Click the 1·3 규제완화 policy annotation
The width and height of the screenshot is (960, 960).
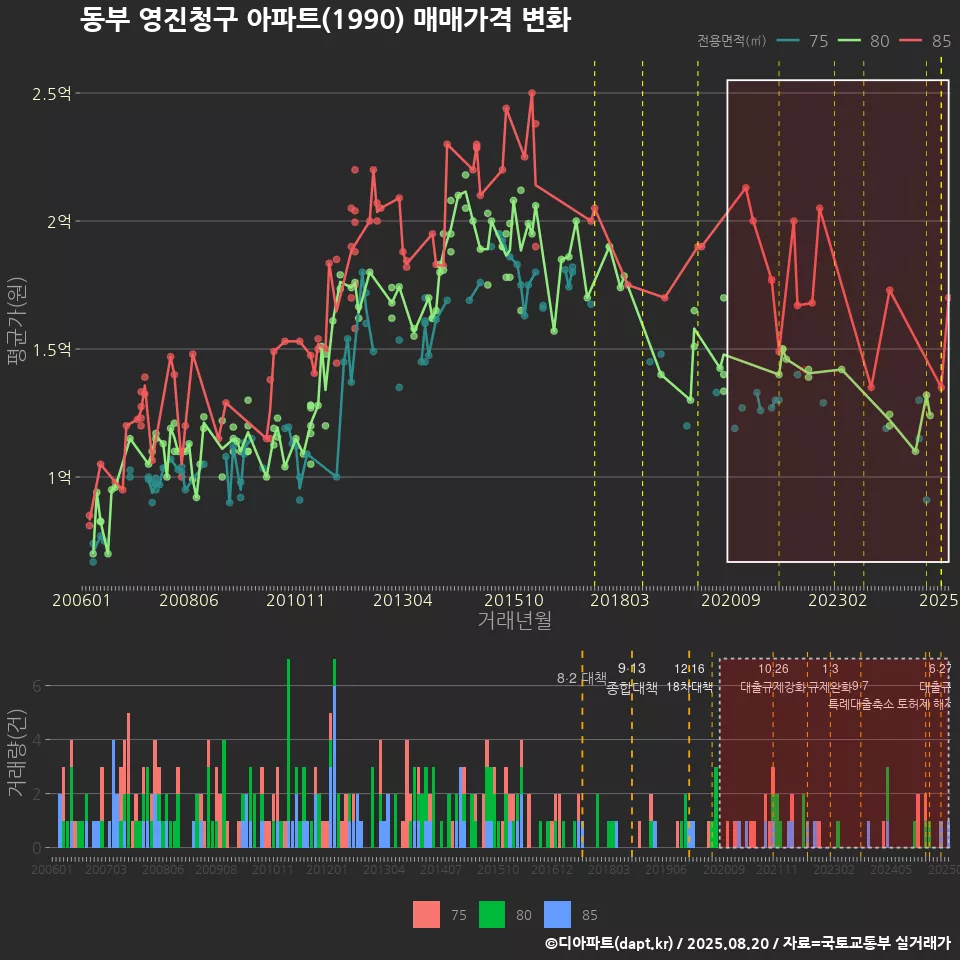tap(830, 678)
